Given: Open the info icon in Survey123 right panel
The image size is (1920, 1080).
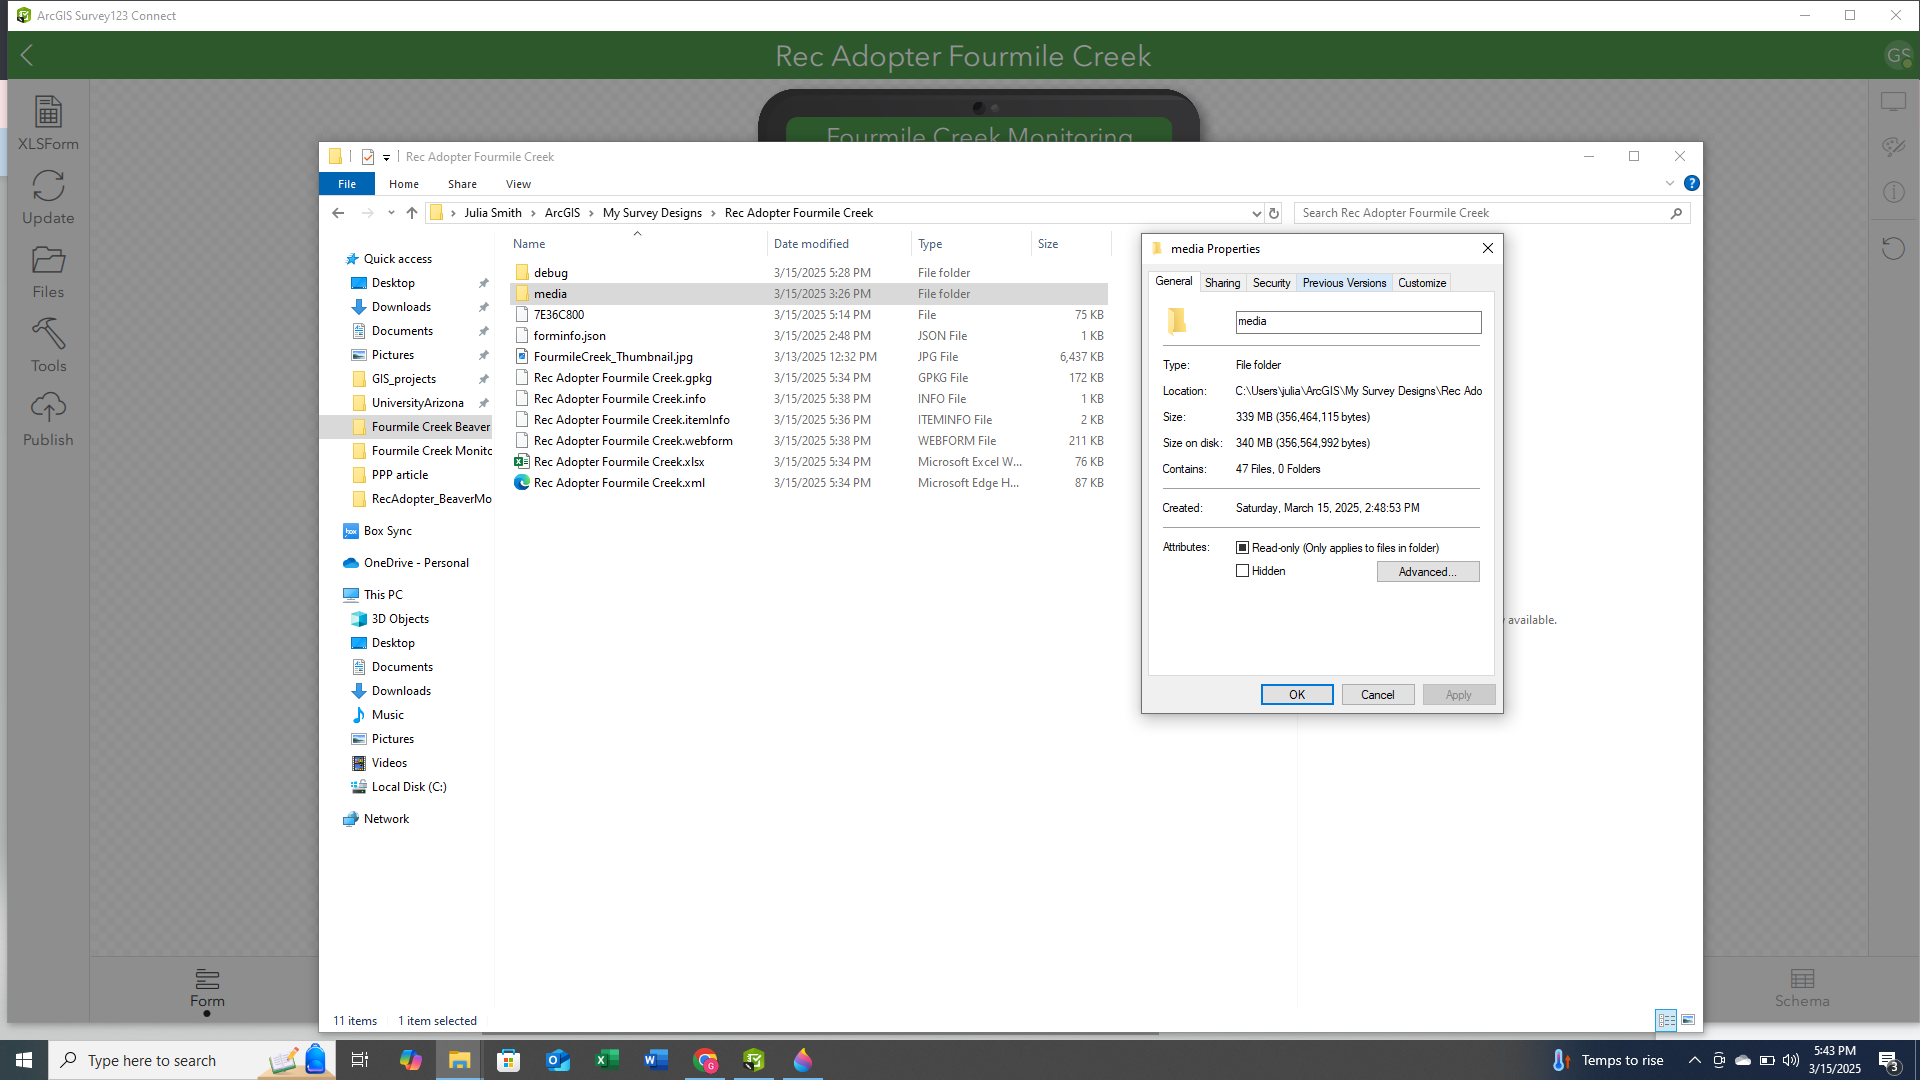Looking at the screenshot, I should [1893, 192].
